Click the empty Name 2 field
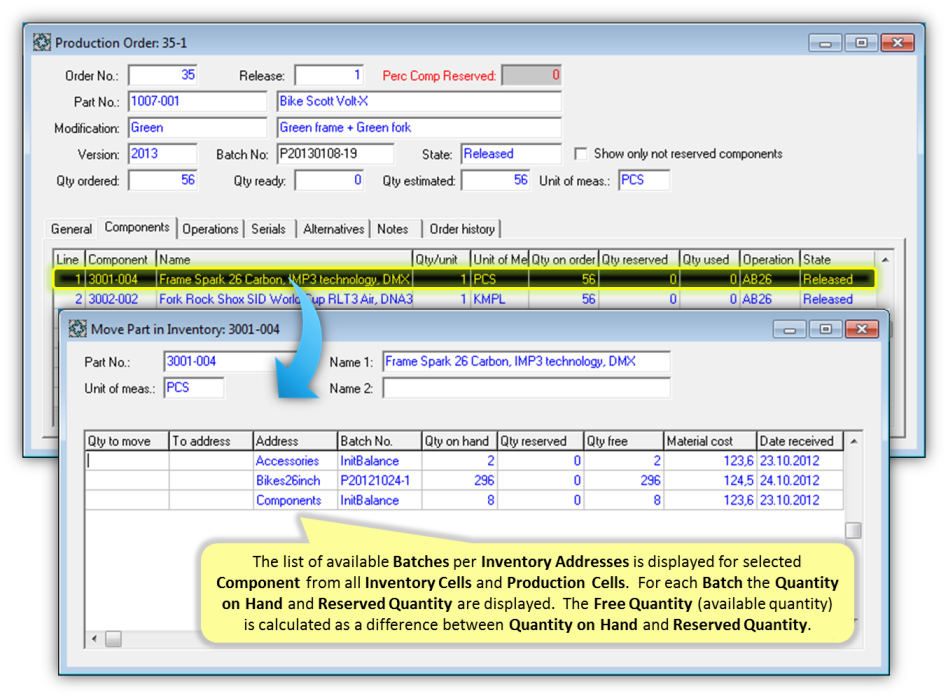This screenshot has height=698, width=948. (526, 388)
